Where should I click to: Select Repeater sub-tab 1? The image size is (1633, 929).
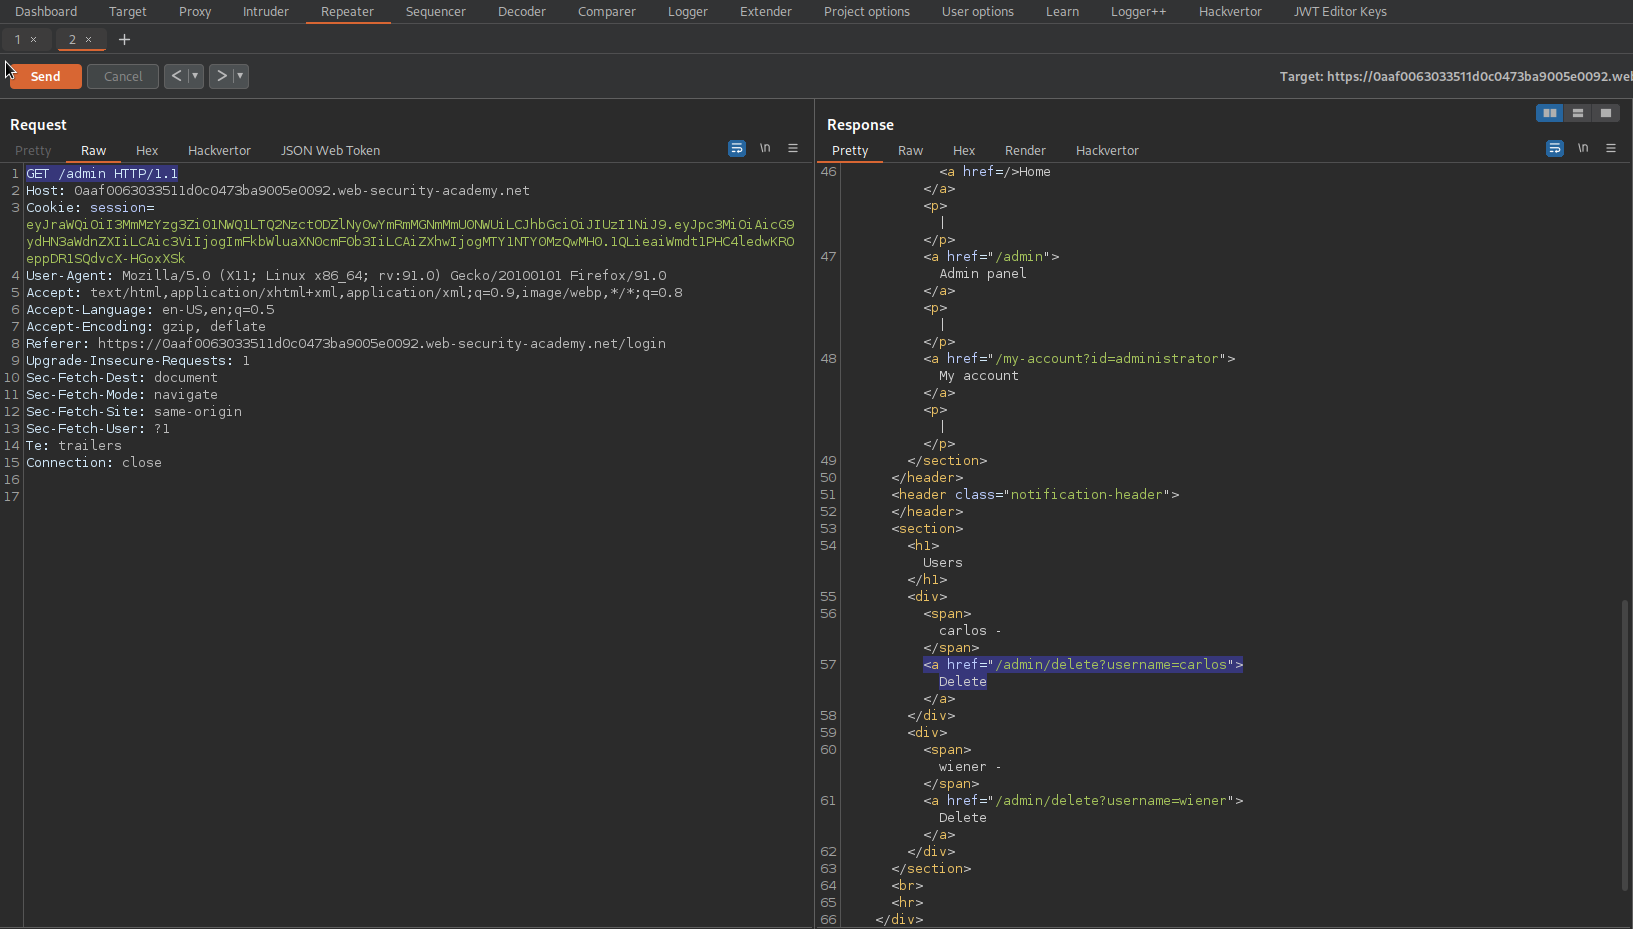coord(17,40)
